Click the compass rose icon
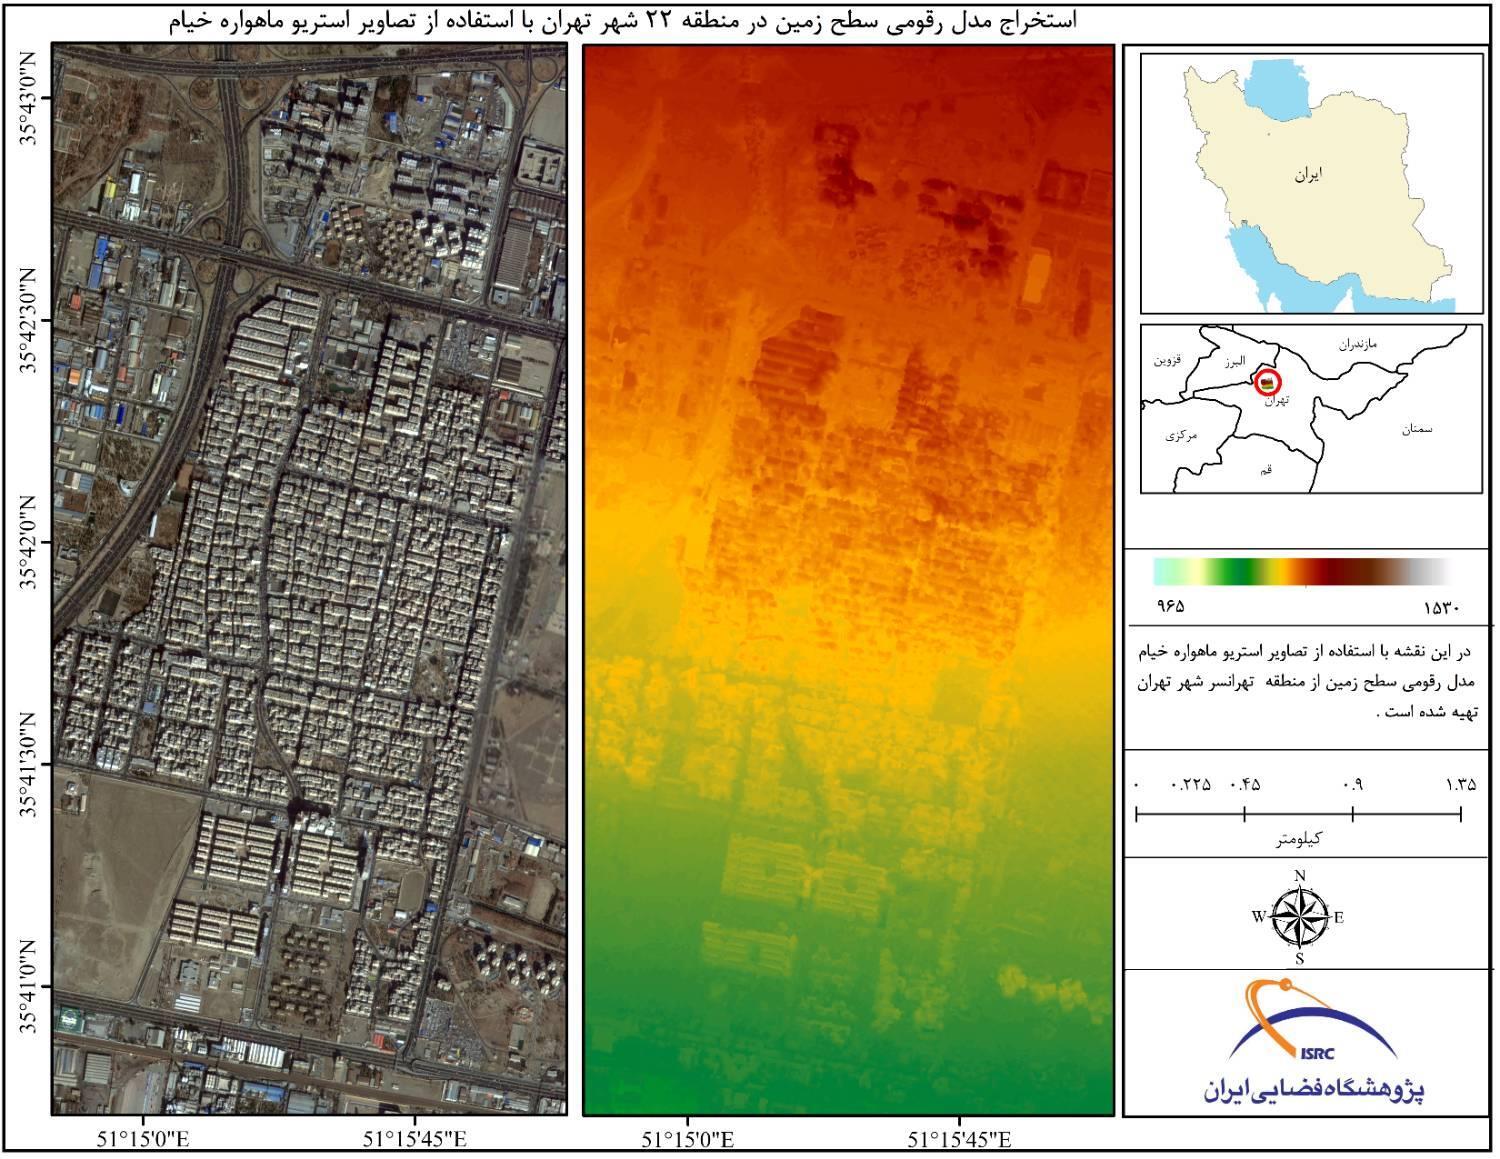 (1299, 917)
